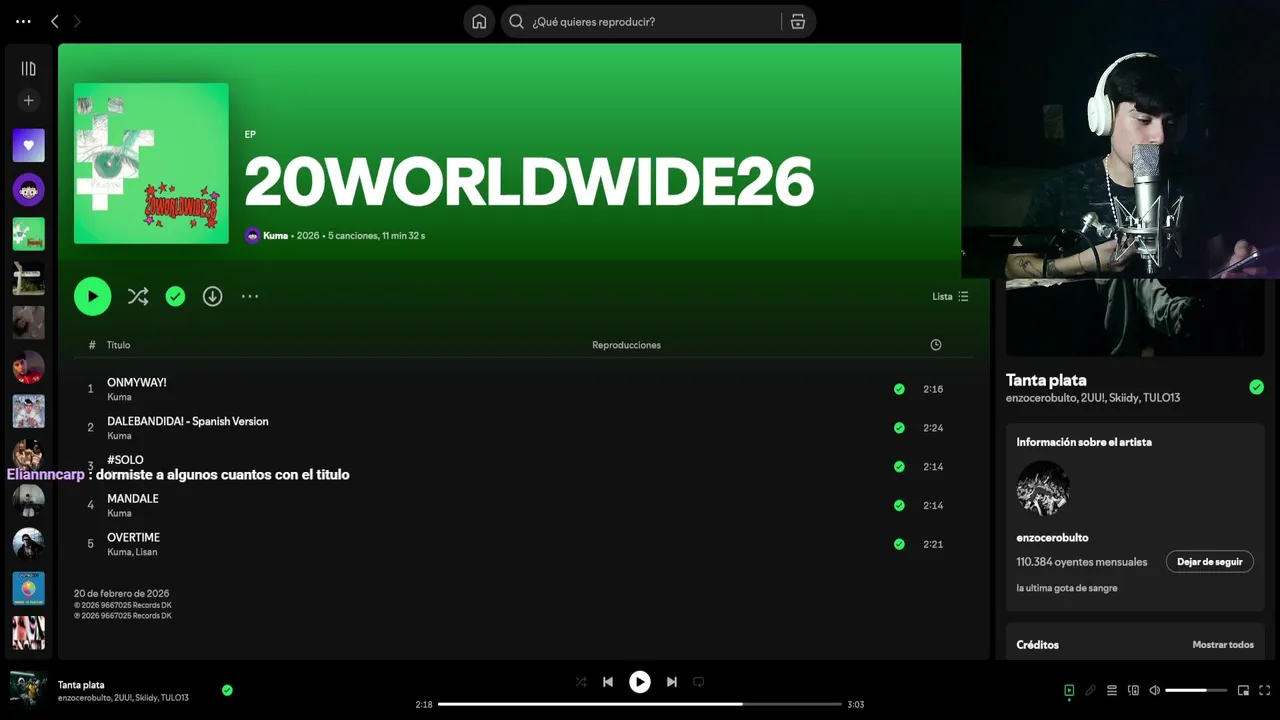Viewport: 1280px width, 720px height.
Task: Open Tanta plata title in right panel
Action: pos(1046,380)
